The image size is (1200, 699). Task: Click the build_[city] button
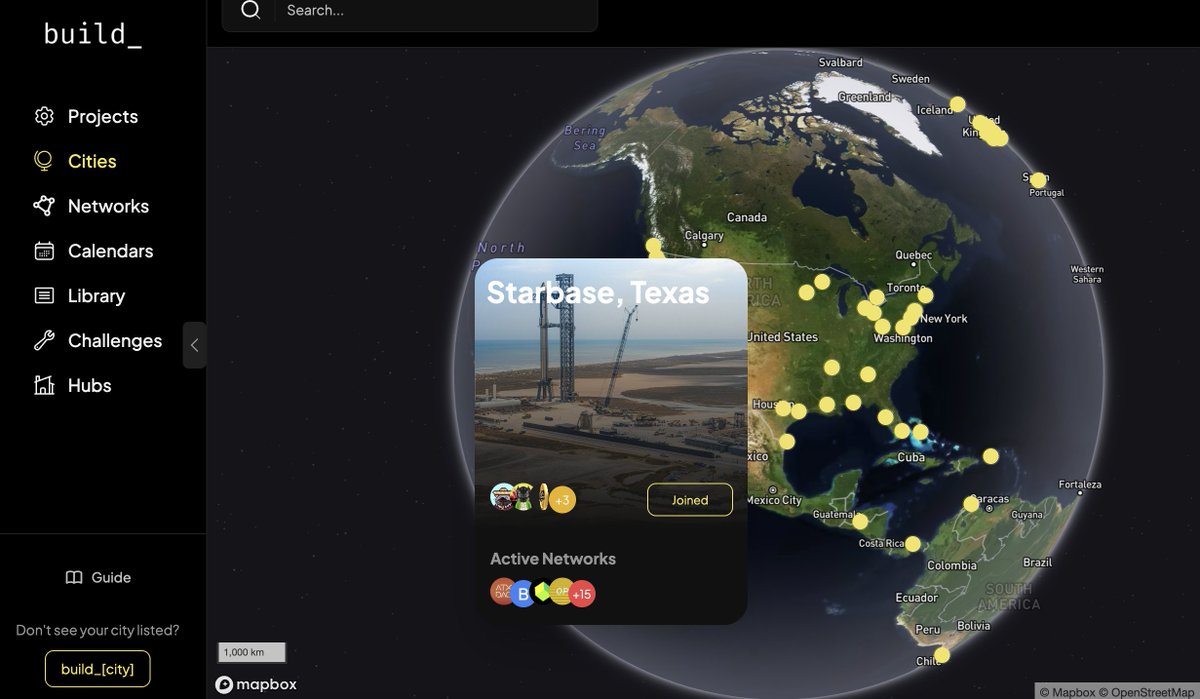pos(97,669)
